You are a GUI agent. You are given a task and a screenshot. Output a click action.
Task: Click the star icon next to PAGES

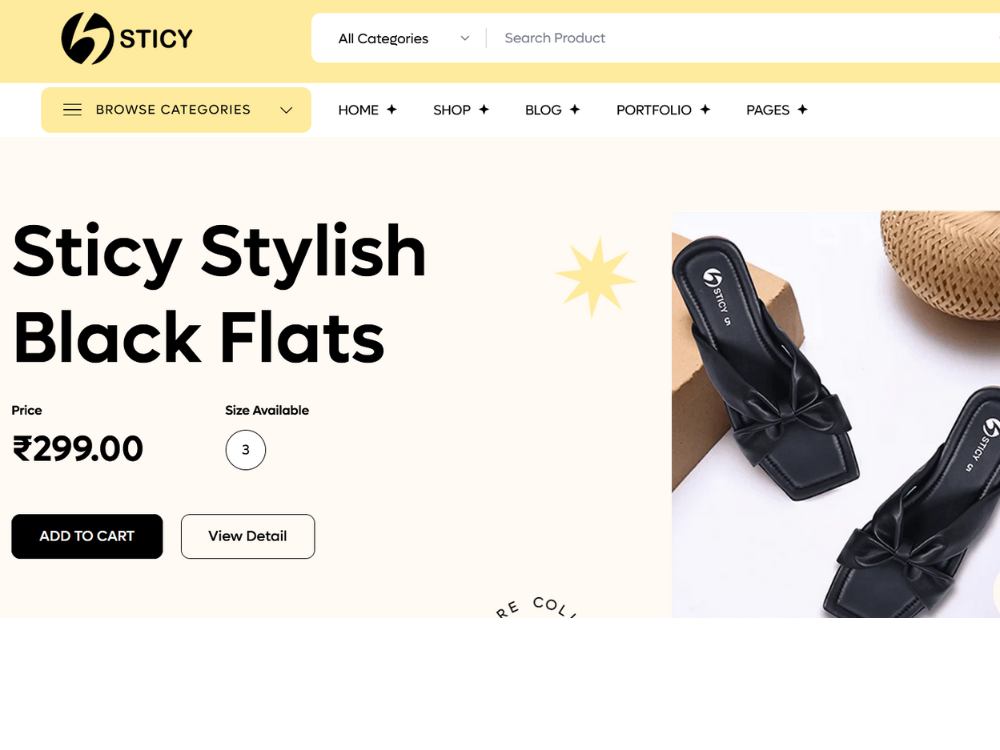click(802, 110)
